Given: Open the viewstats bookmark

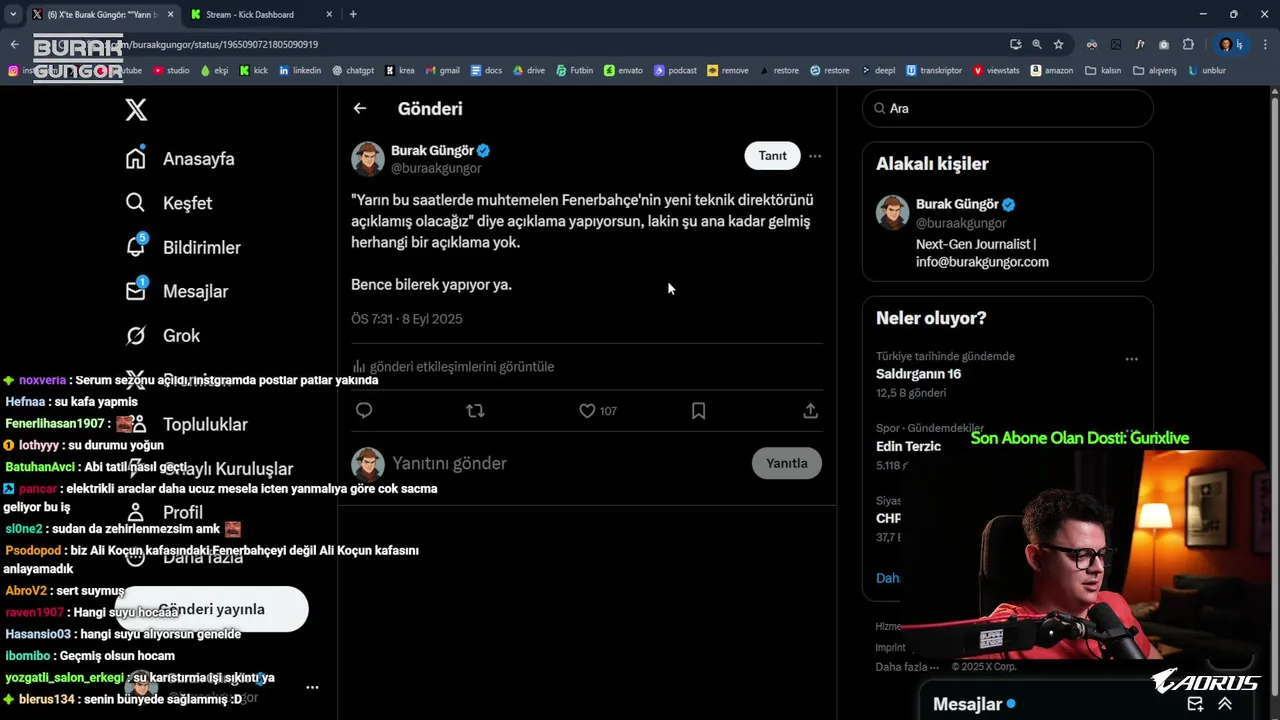Looking at the screenshot, I should (x=996, y=71).
